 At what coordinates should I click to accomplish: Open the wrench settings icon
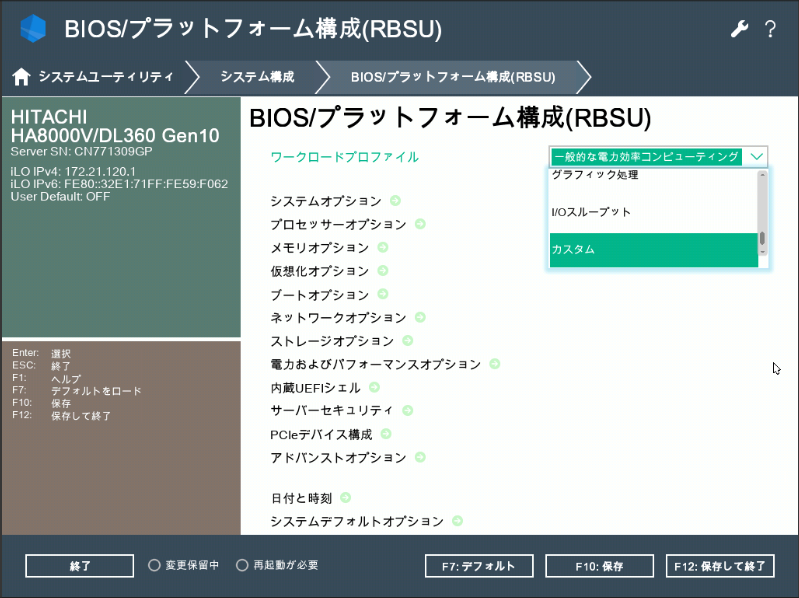point(739,29)
